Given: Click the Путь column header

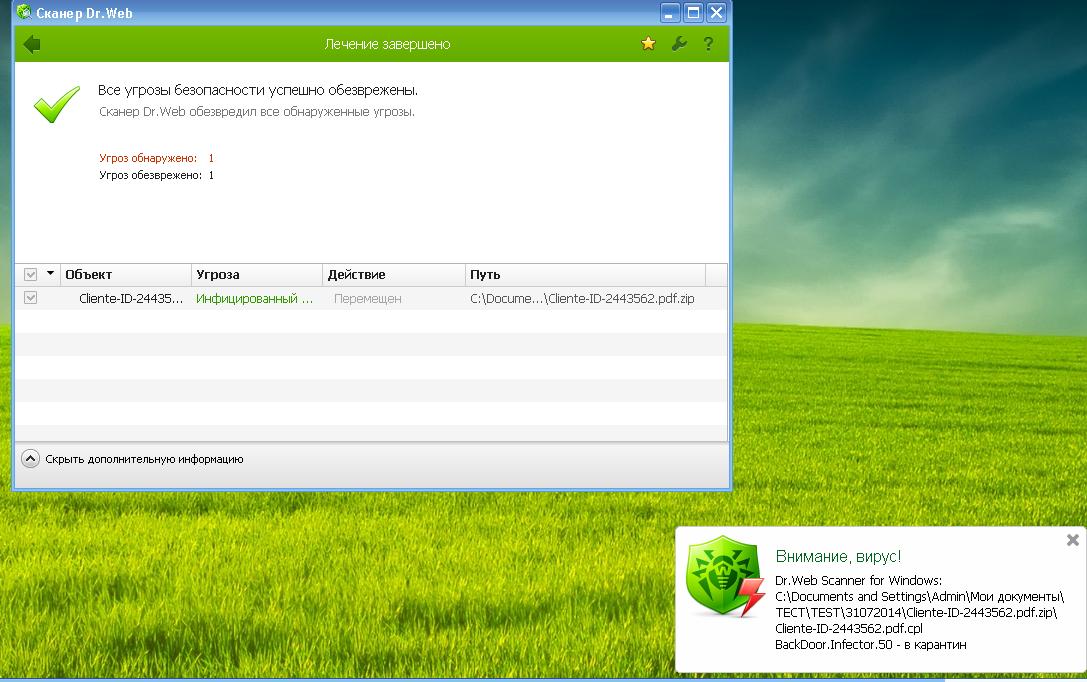Looking at the screenshot, I should point(585,275).
